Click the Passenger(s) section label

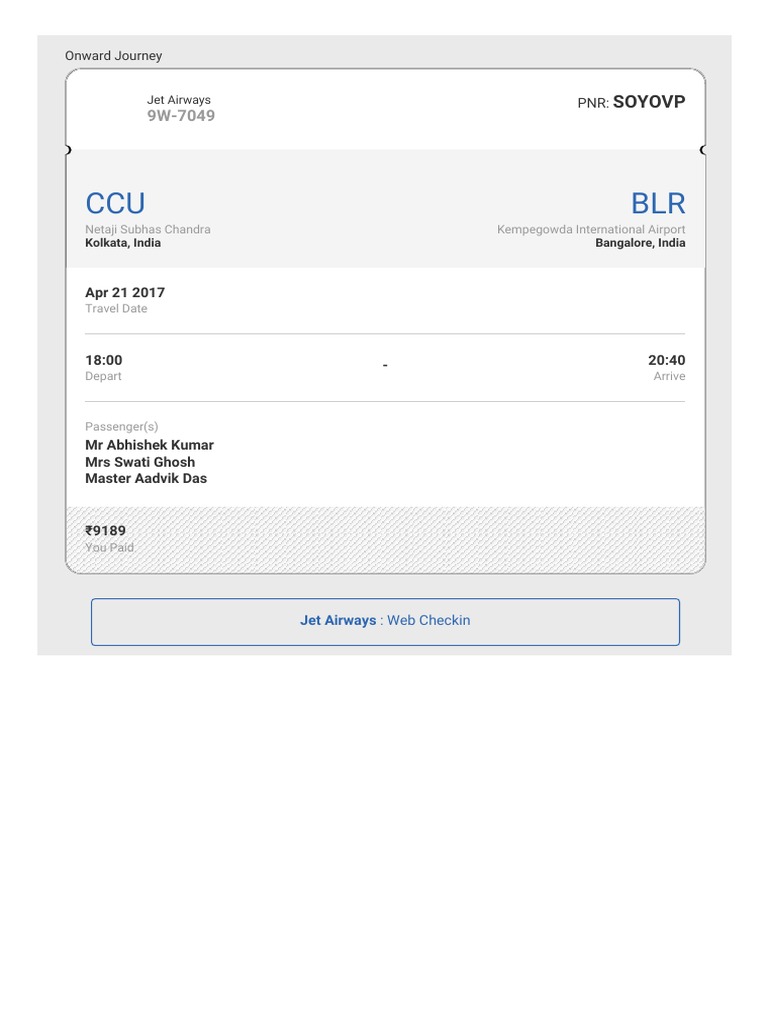(x=121, y=426)
